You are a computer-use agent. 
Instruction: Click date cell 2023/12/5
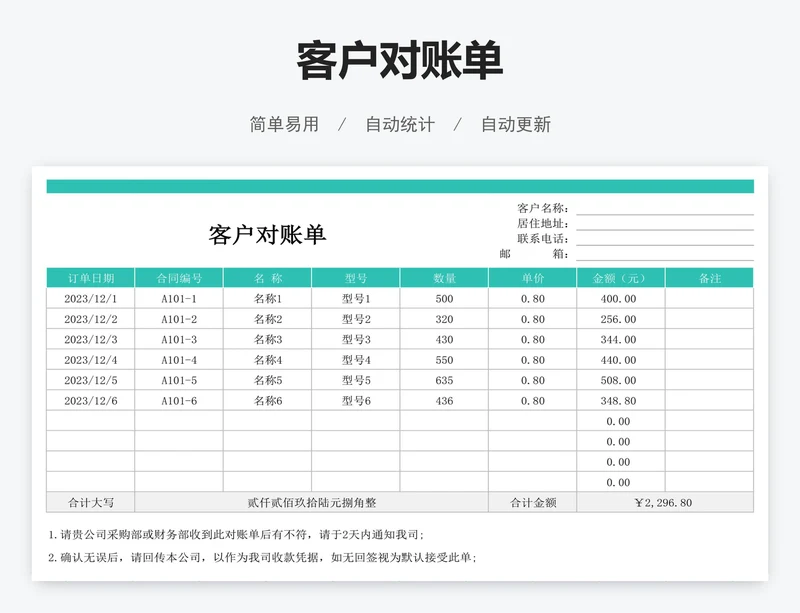click(x=90, y=380)
